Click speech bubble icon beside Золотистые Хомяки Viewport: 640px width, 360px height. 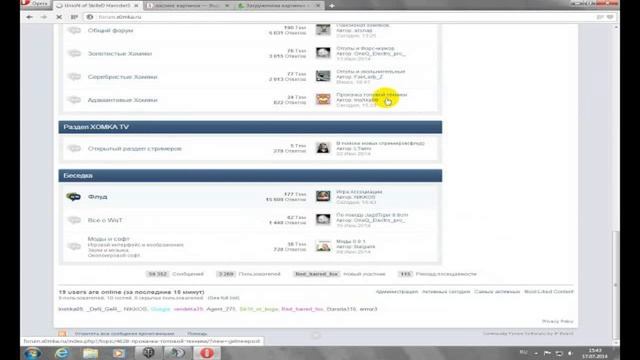pos(74,53)
